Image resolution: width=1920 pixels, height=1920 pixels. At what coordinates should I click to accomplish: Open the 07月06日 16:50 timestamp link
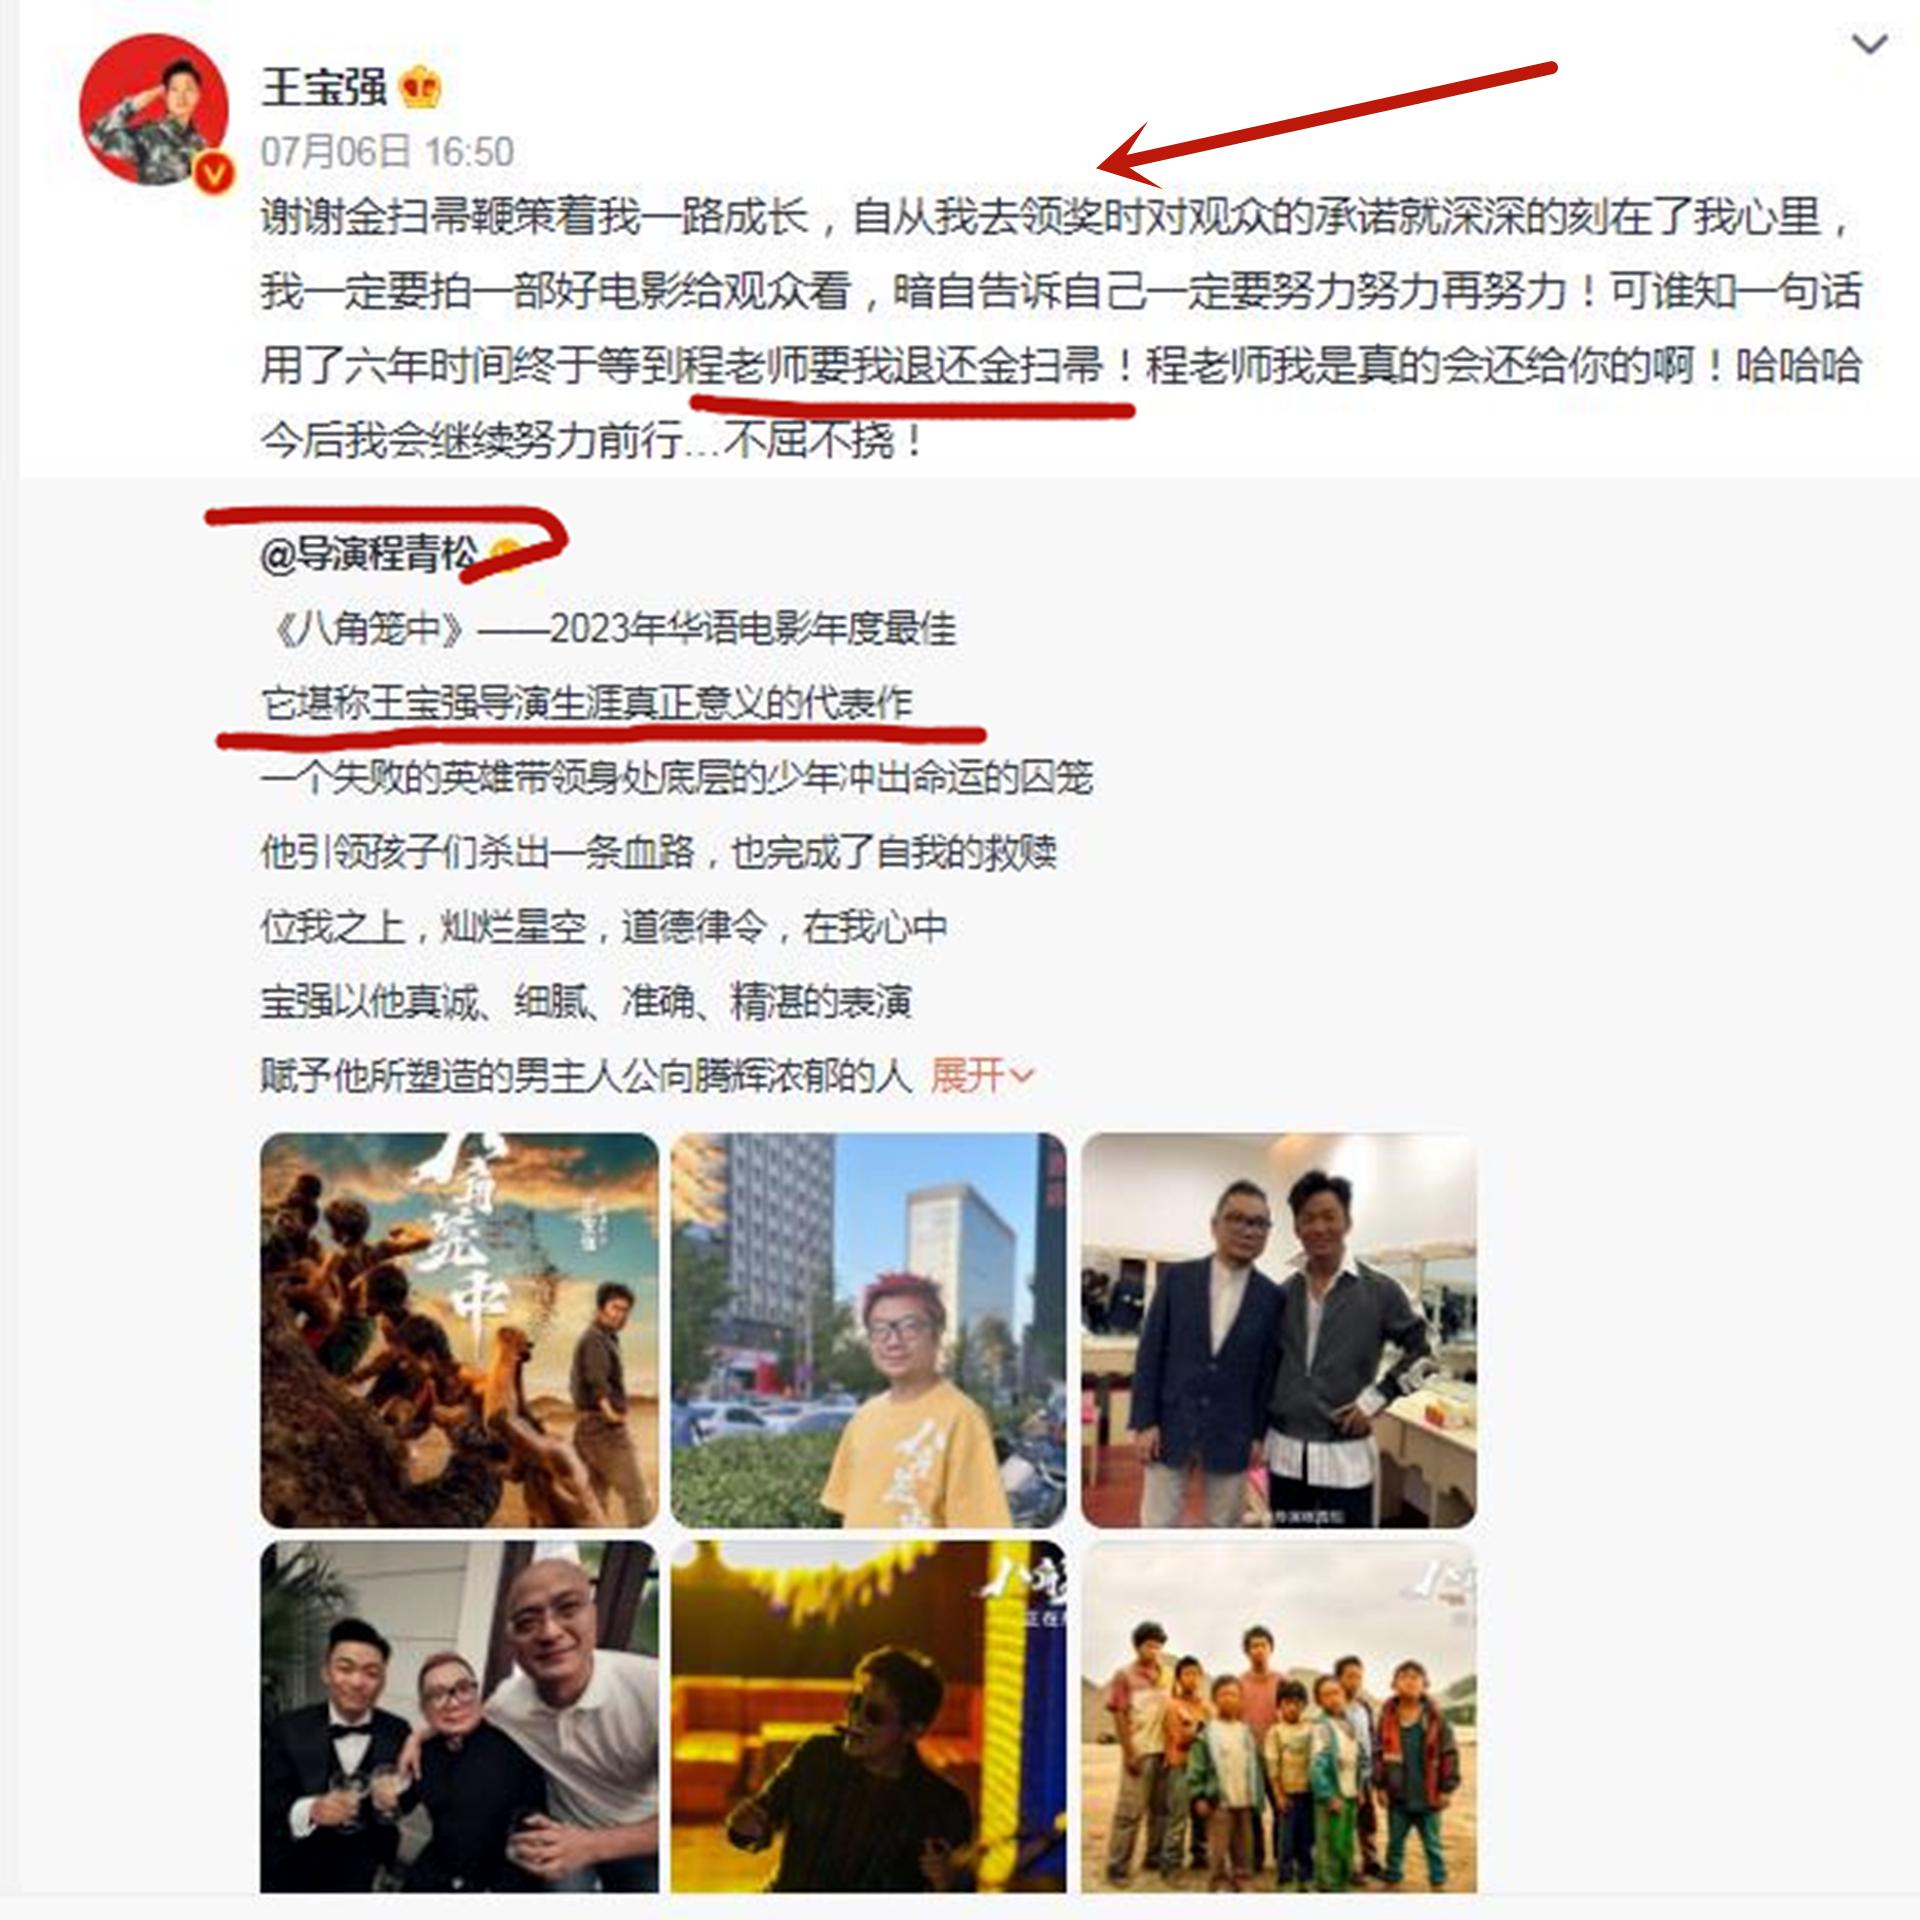tap(387, 152)
